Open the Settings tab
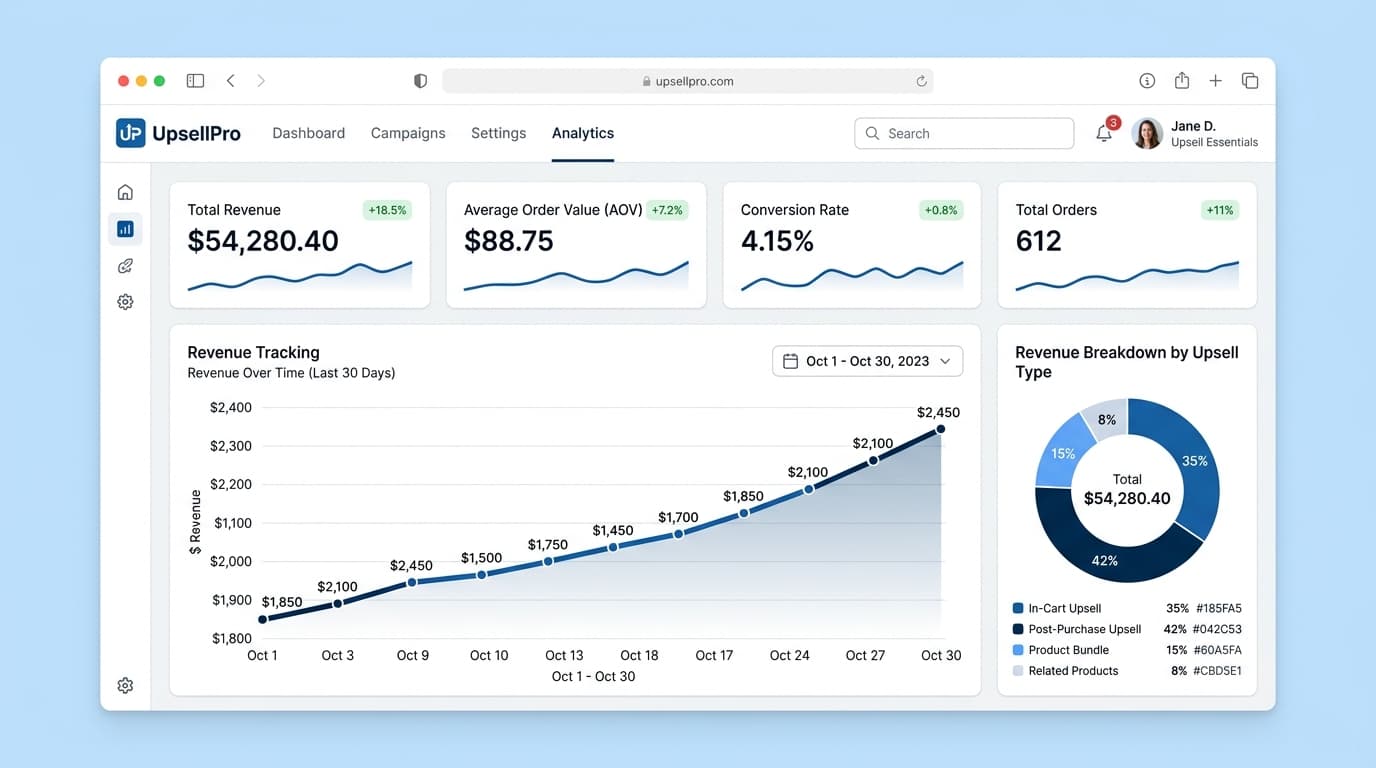Image resolution: width=1376 pixels, height=768 pixels. pyautogui.click(x=498, y=133)
